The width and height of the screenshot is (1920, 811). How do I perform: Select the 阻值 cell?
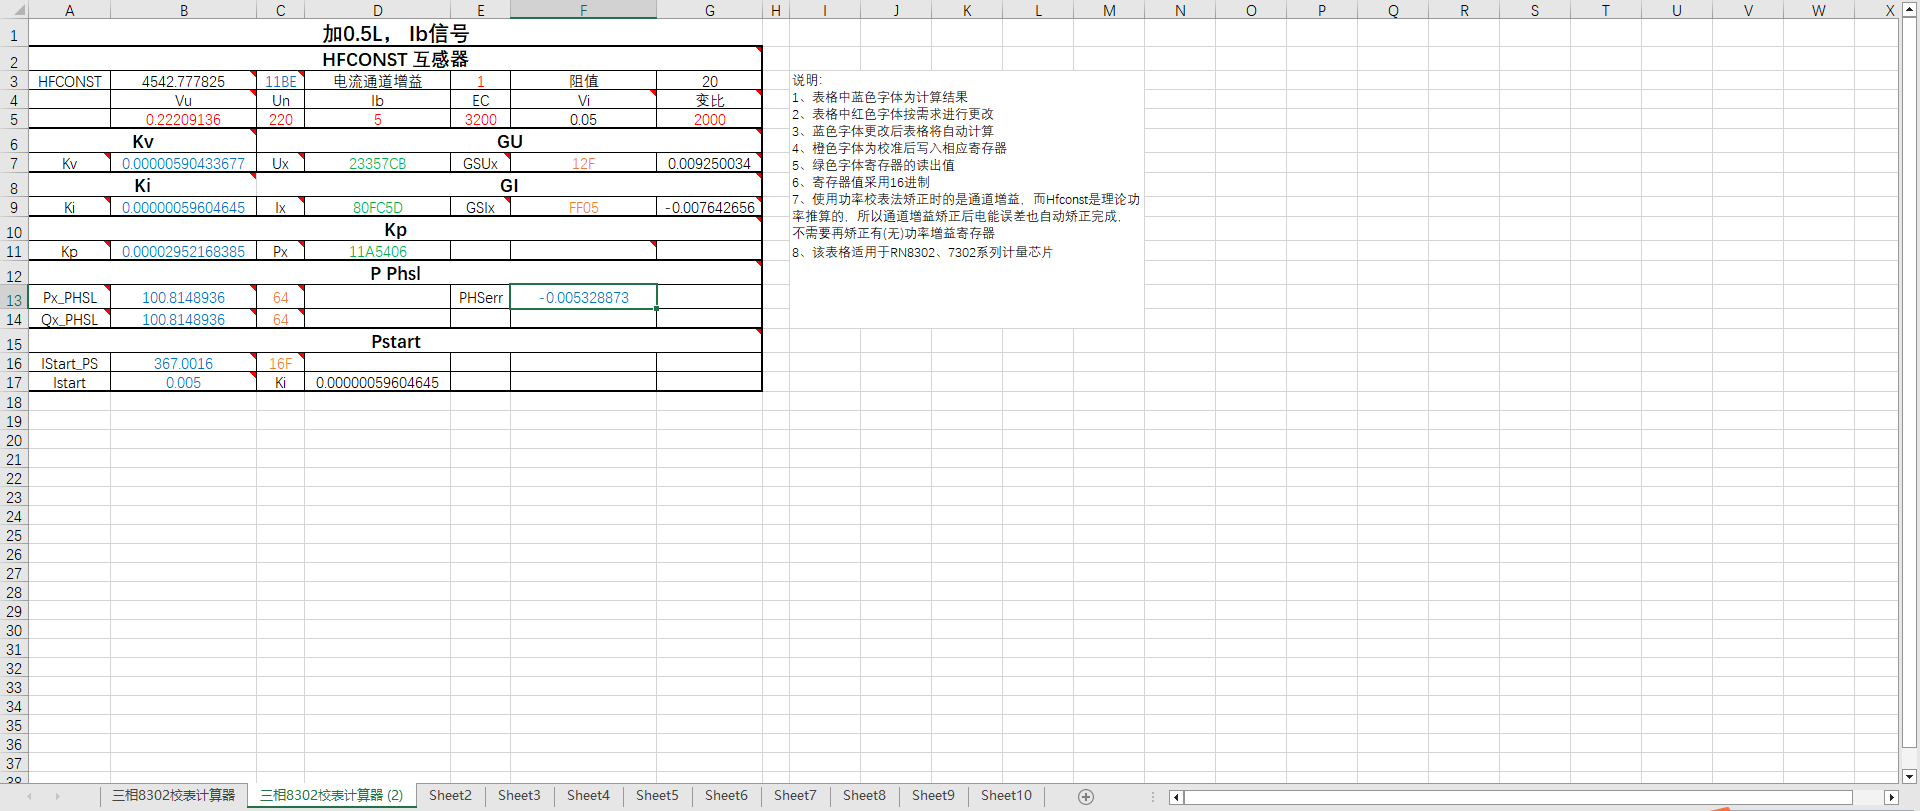pyautogui.click(x=583, y=81)
